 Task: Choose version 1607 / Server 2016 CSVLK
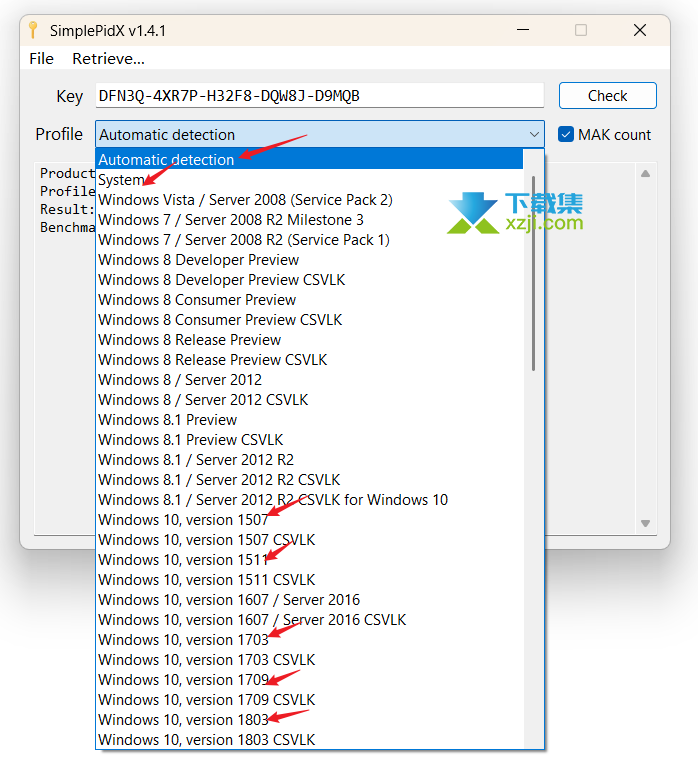pyautogui.click(x=310, y=620)
